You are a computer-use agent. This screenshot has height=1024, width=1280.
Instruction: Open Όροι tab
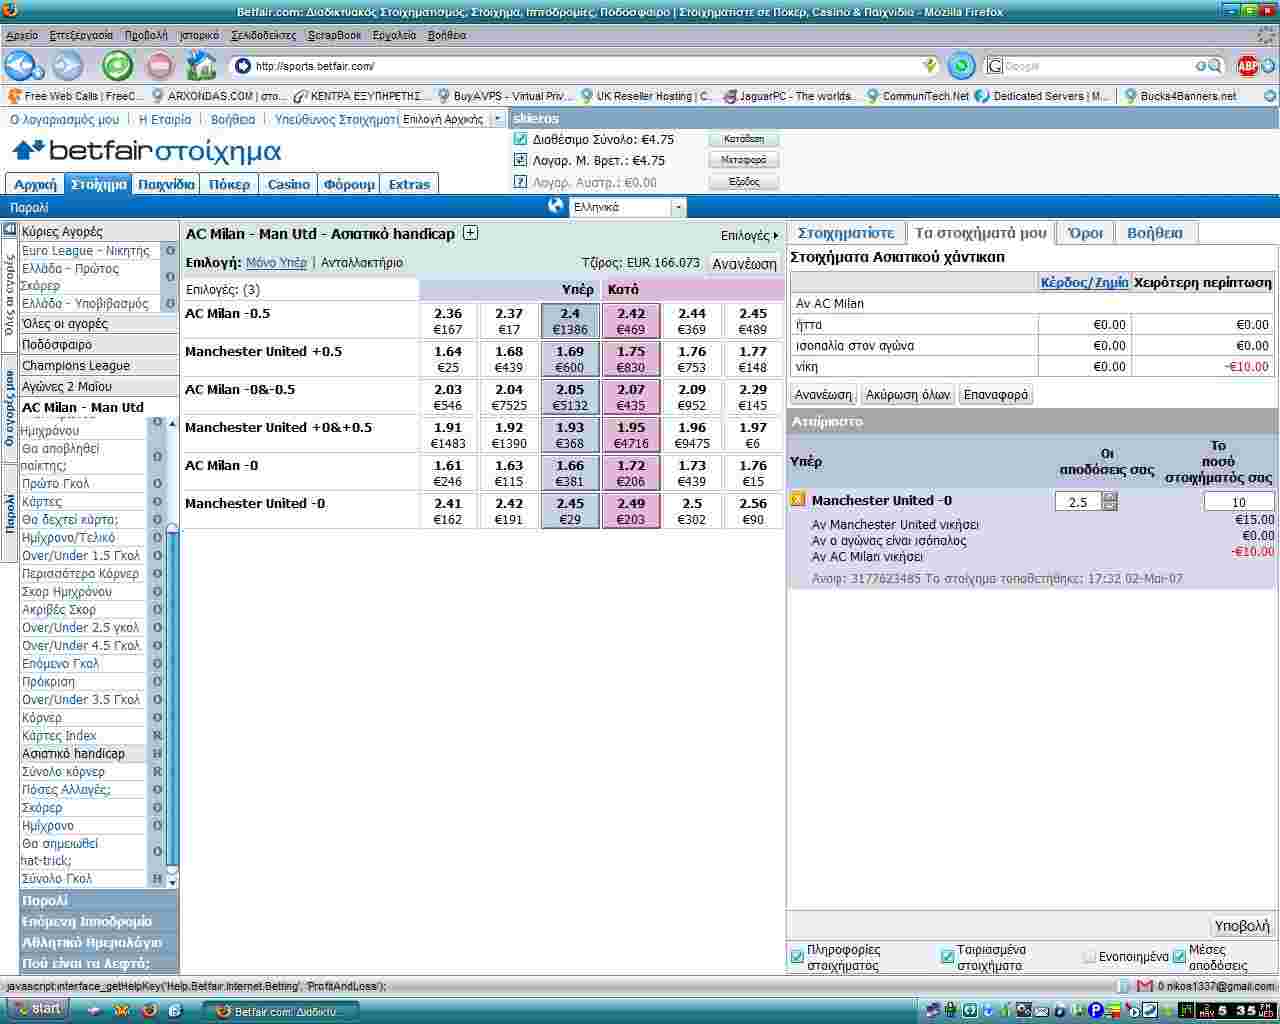(1085, 233)
